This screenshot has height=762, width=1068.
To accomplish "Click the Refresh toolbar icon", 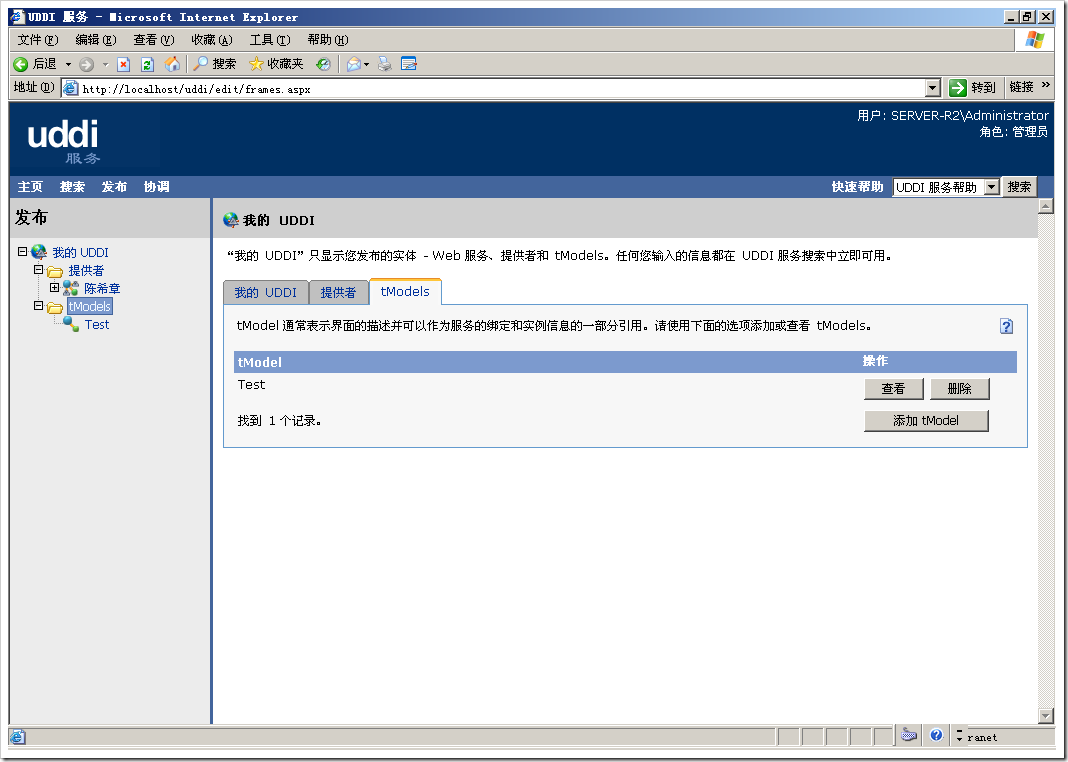I will pos(147,64).
